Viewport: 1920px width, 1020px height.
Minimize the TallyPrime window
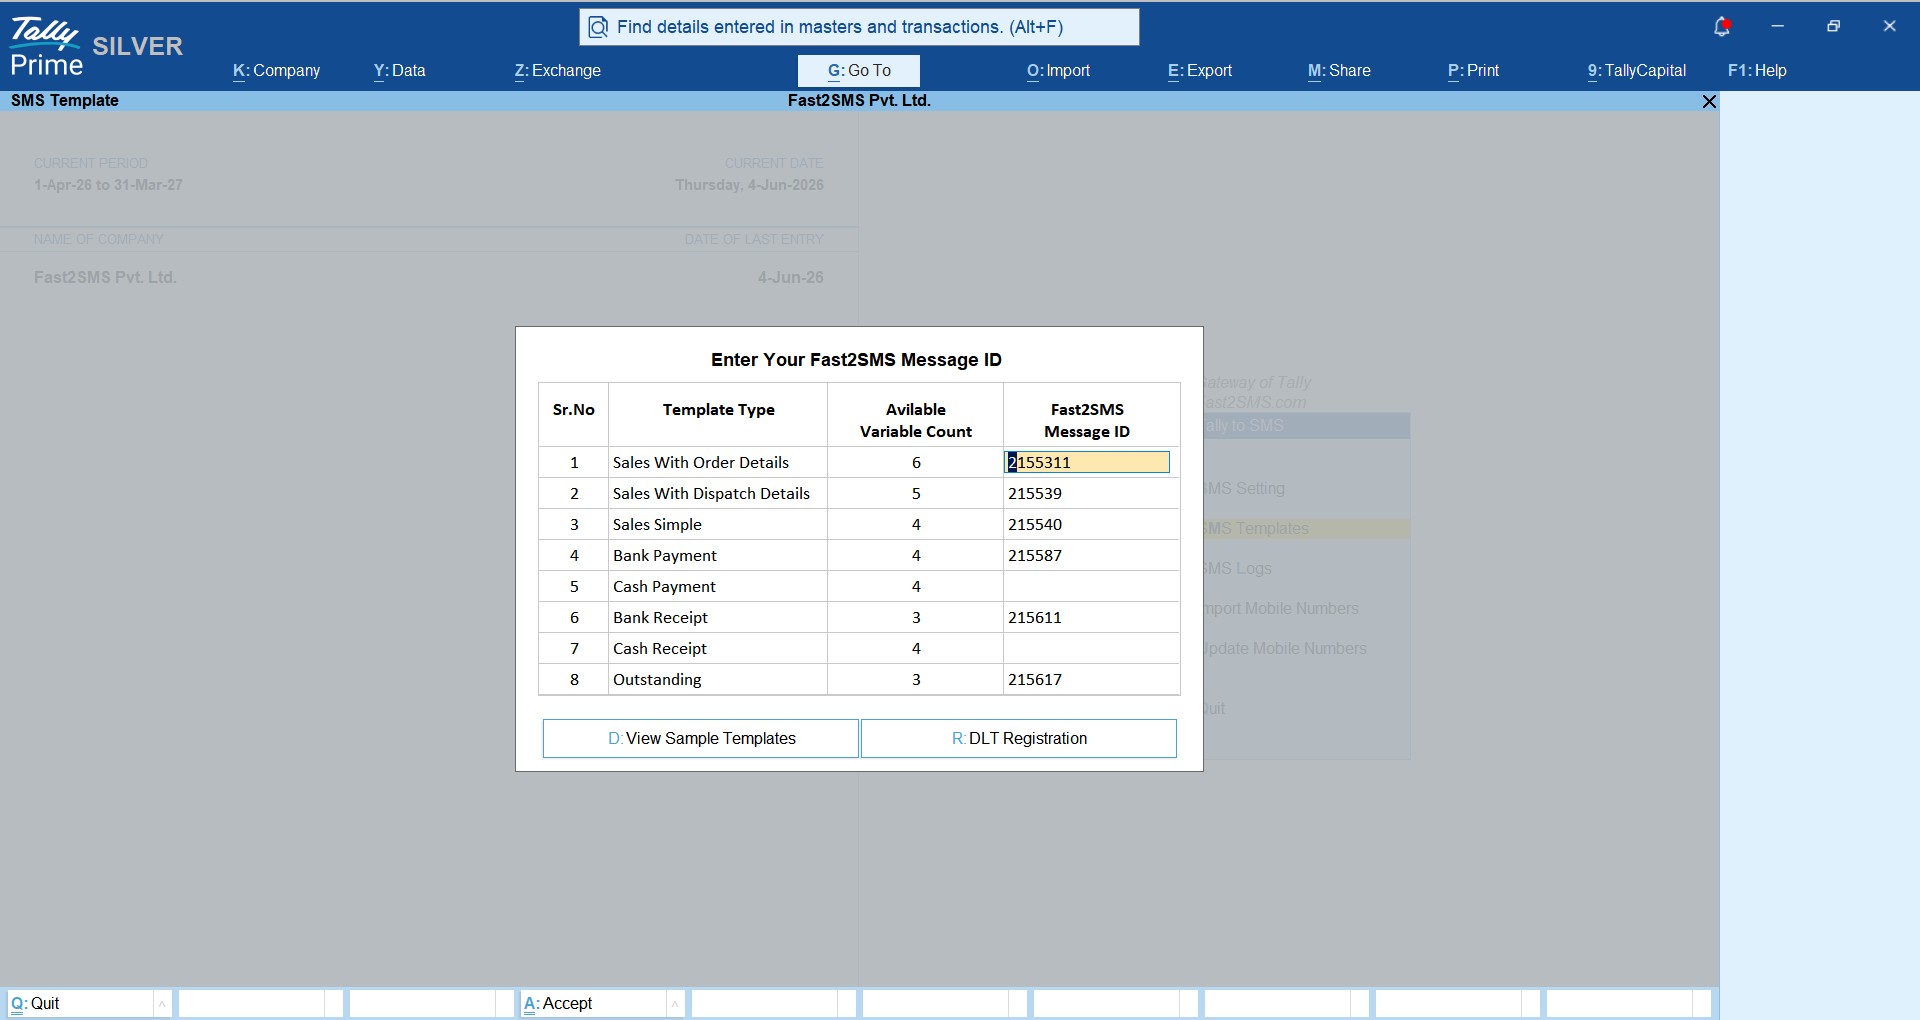[x=1777, y=26]
